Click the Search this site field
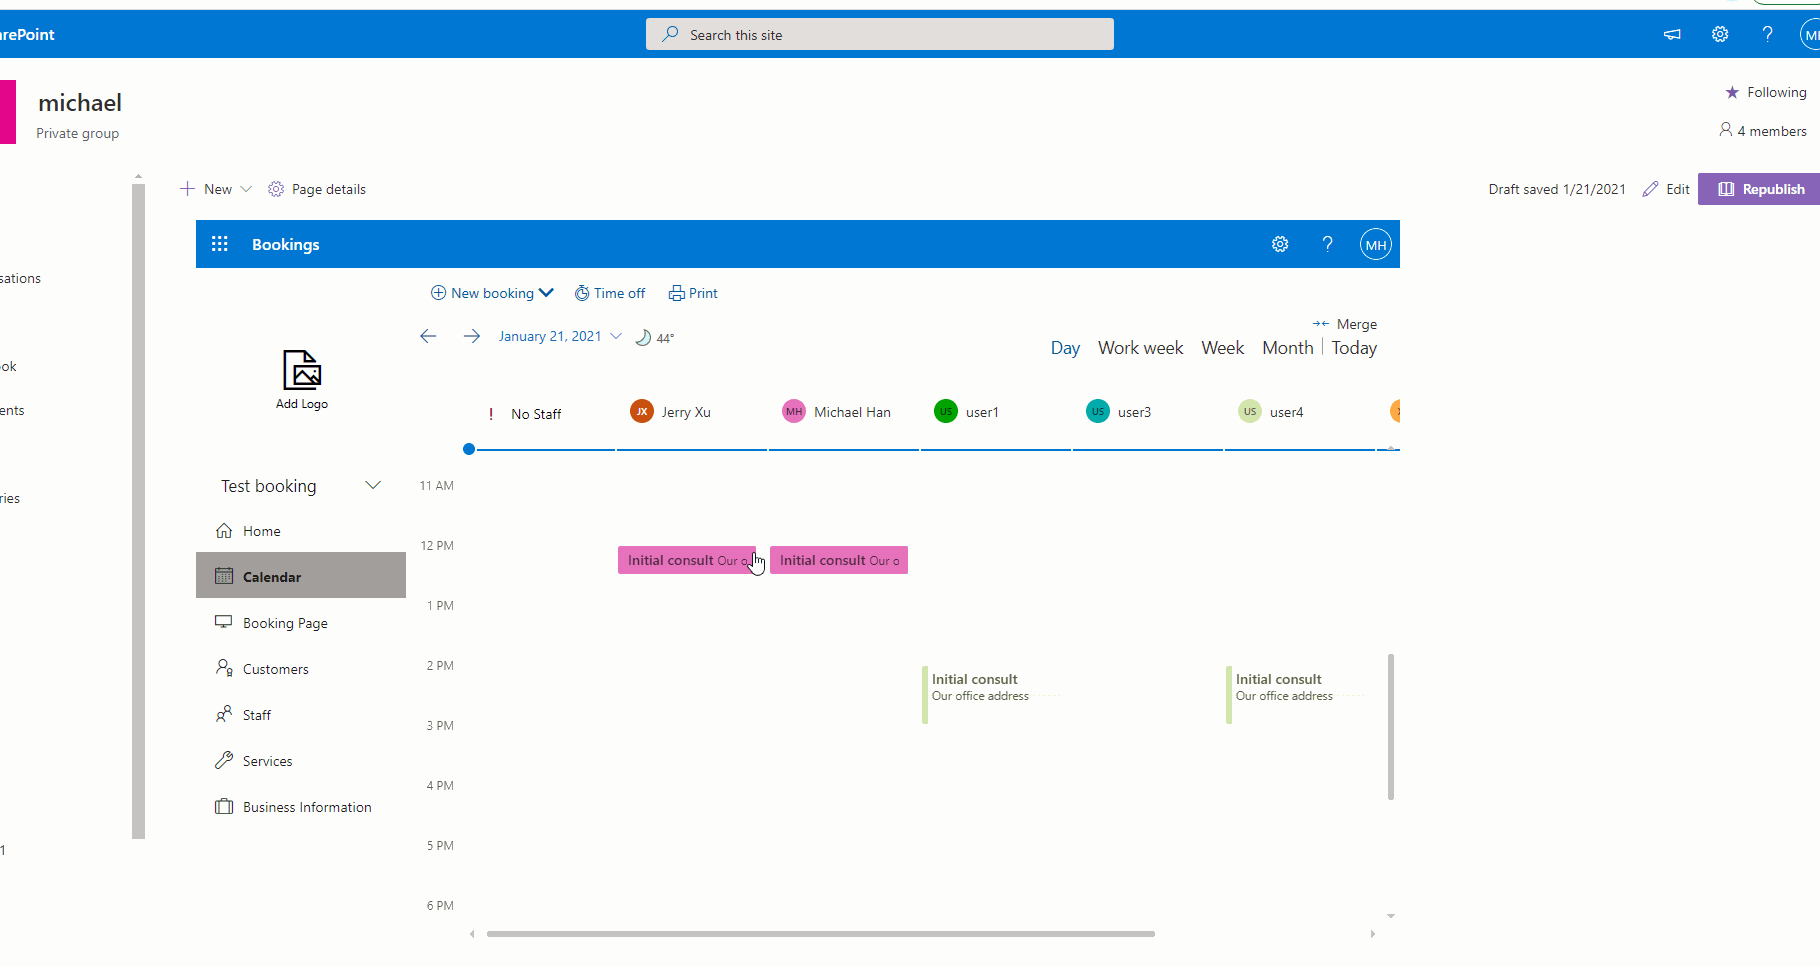1820x966 pixels. click(880, 34)
